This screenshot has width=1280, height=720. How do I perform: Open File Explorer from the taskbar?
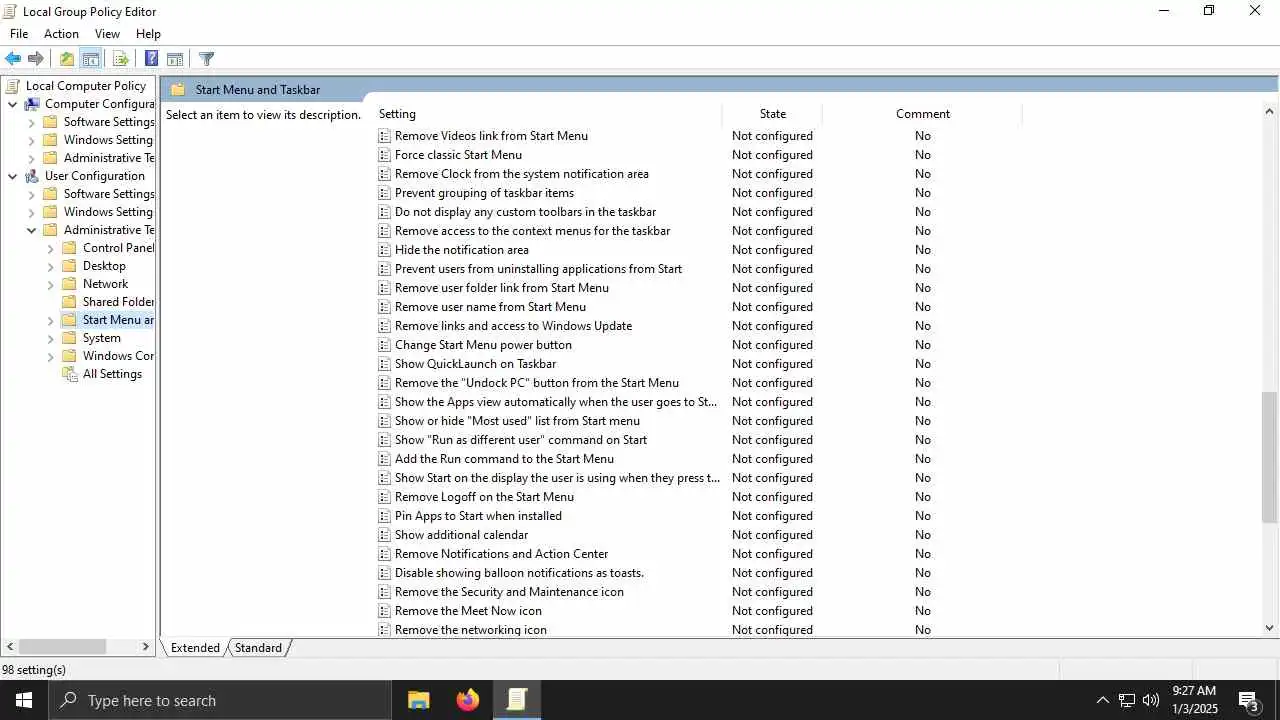click(419, 700)
